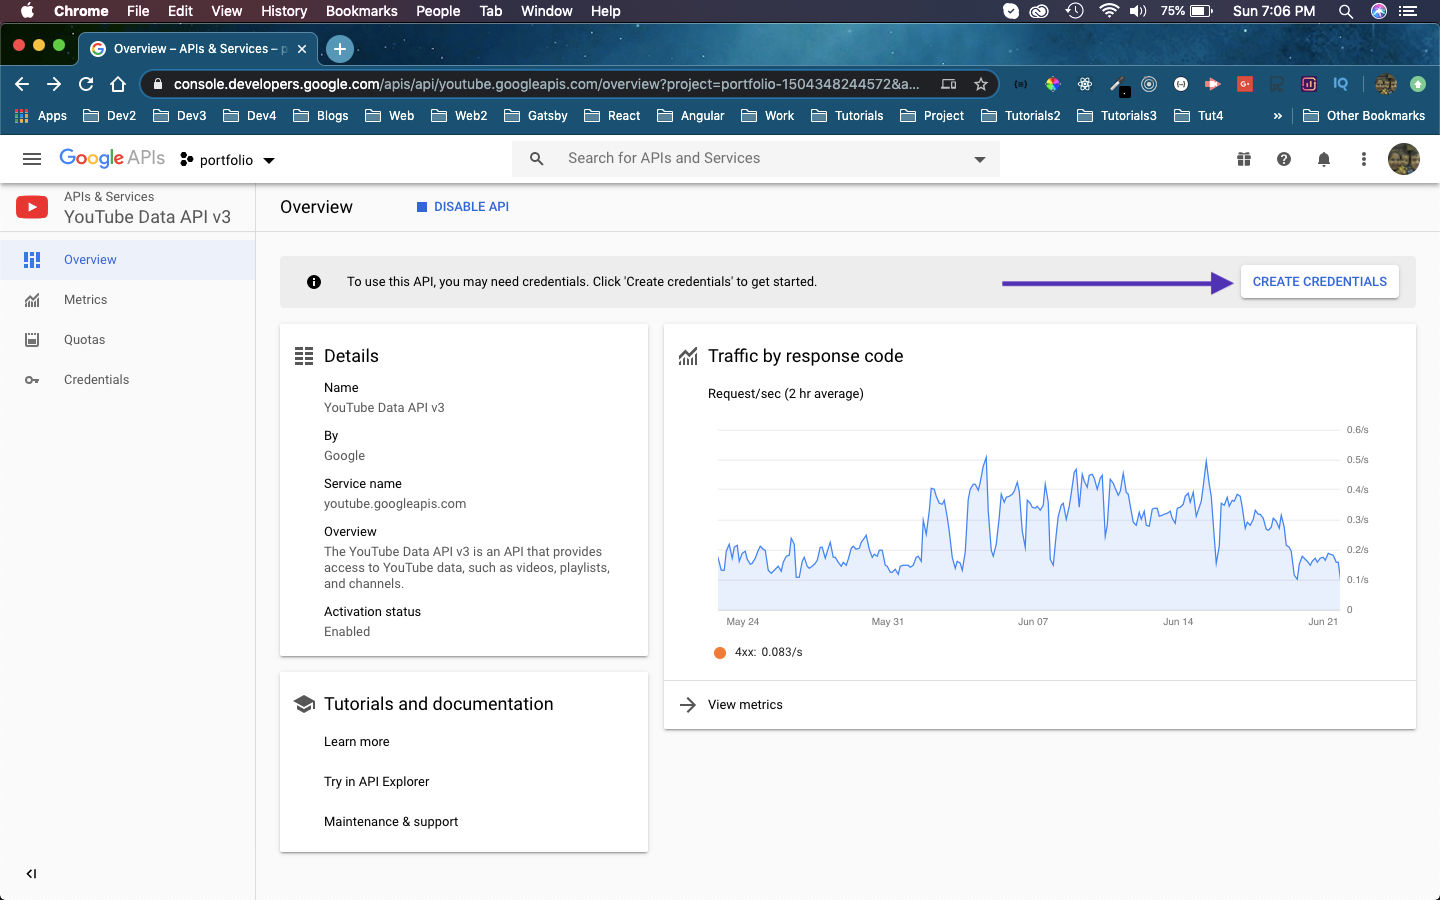Viewport: 1440px width, 900px height.
Task: Open the History menu
Action: coord(284,11)
